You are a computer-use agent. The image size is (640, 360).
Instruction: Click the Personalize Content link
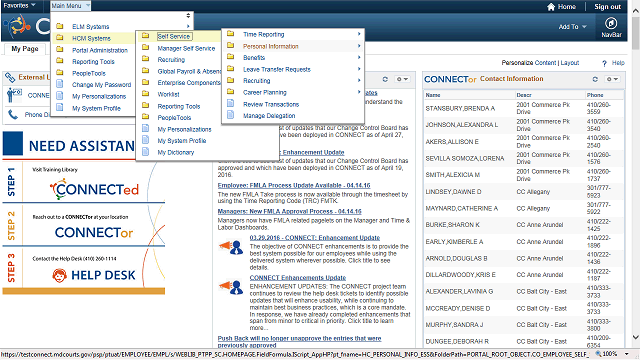click(529, 63)
